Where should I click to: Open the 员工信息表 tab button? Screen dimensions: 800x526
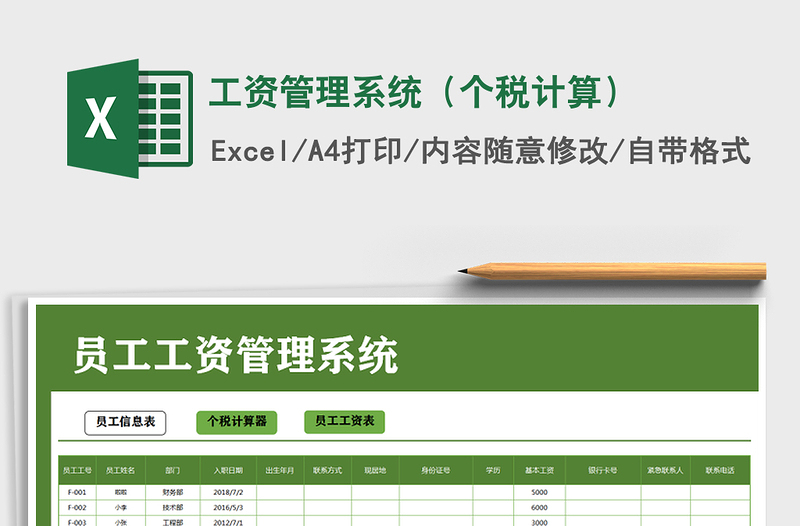(x=126, y=422)
